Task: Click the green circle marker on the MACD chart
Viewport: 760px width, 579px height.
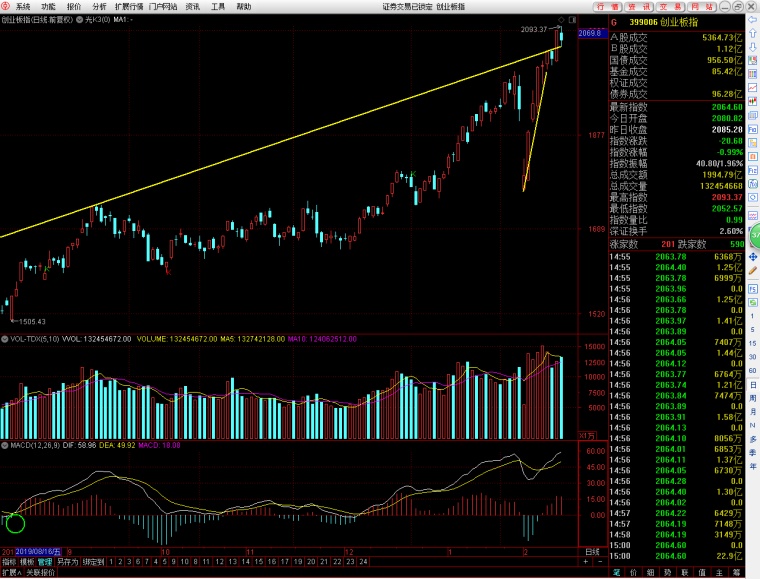Action: coord(15,521)
